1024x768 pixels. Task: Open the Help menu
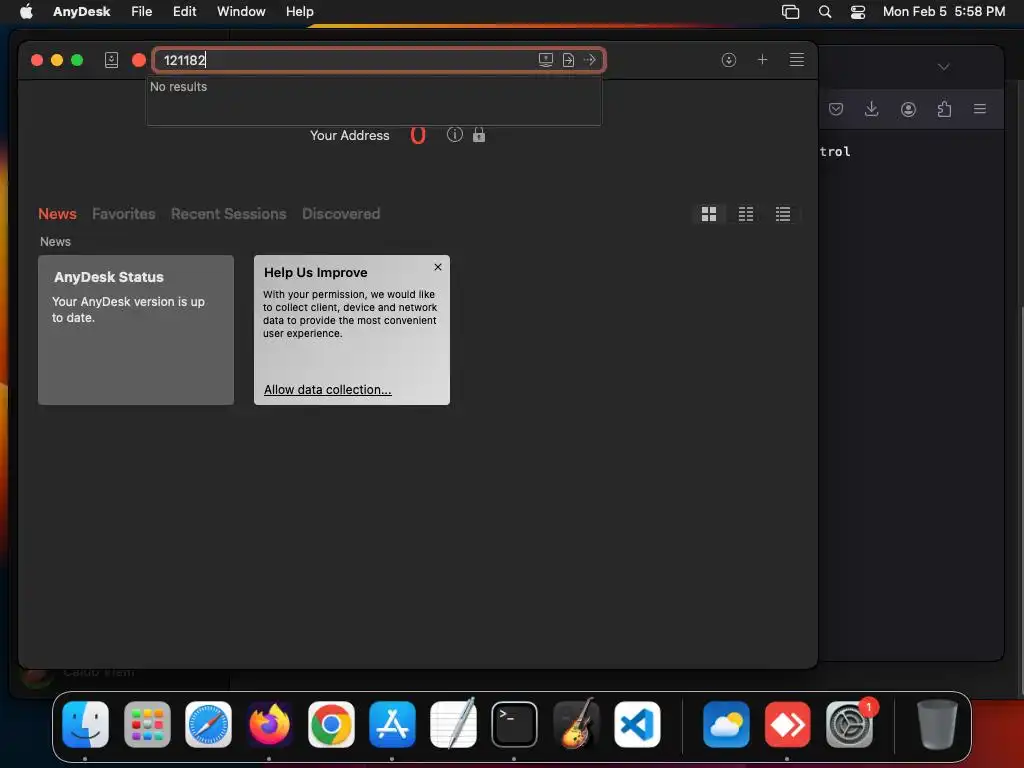[x=300, y=12]
